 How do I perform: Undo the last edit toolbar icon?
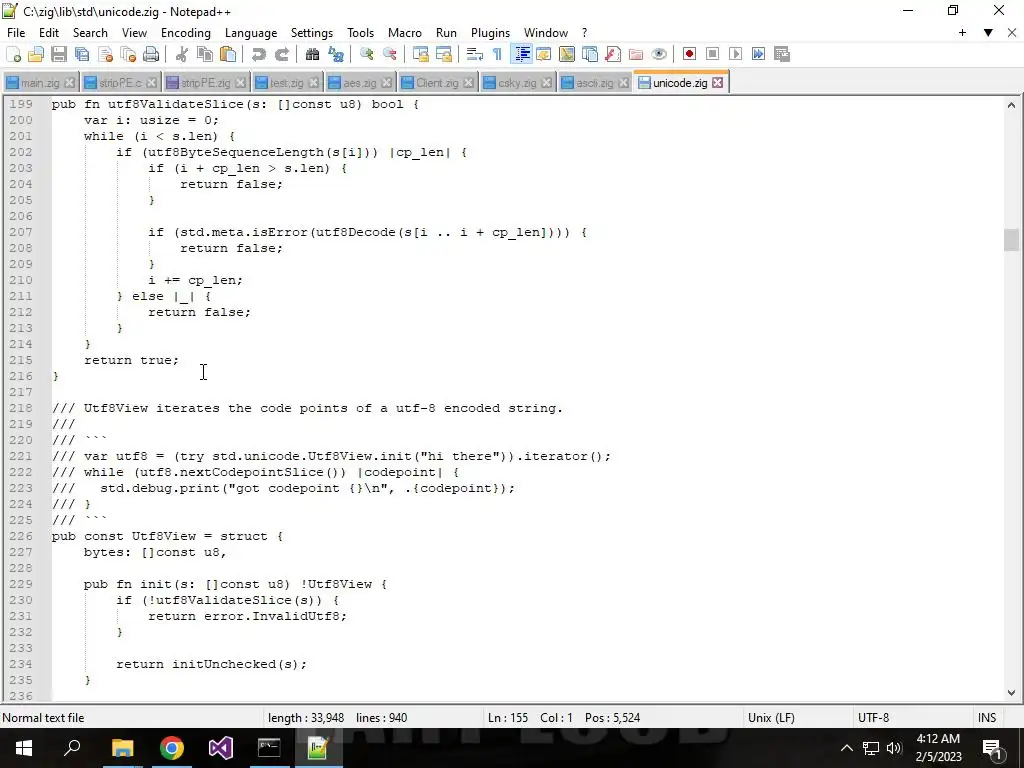point(259,54)
